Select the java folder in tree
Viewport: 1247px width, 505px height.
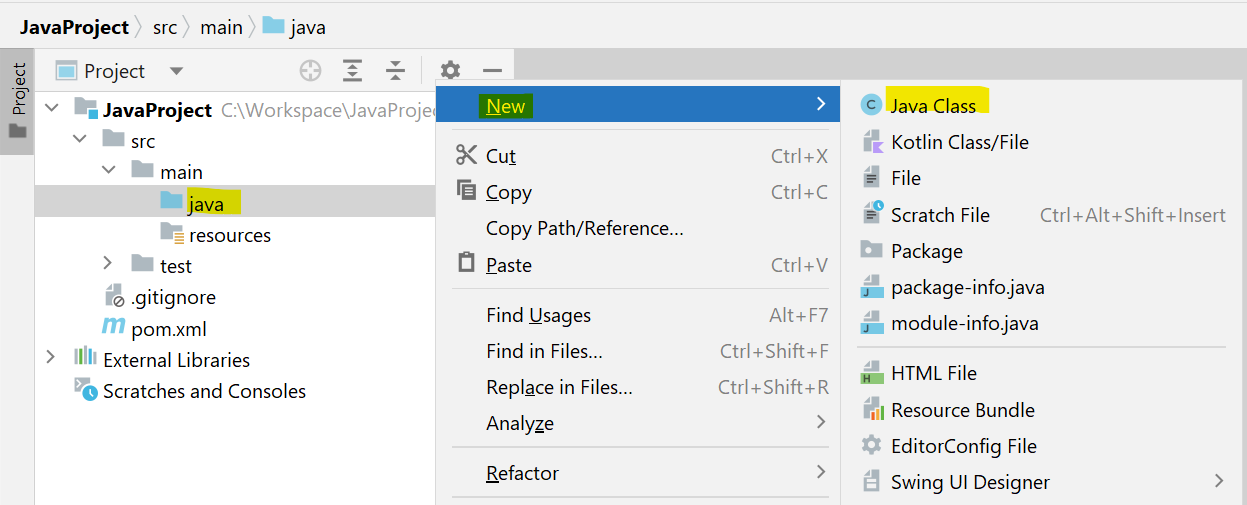point(235,203)
